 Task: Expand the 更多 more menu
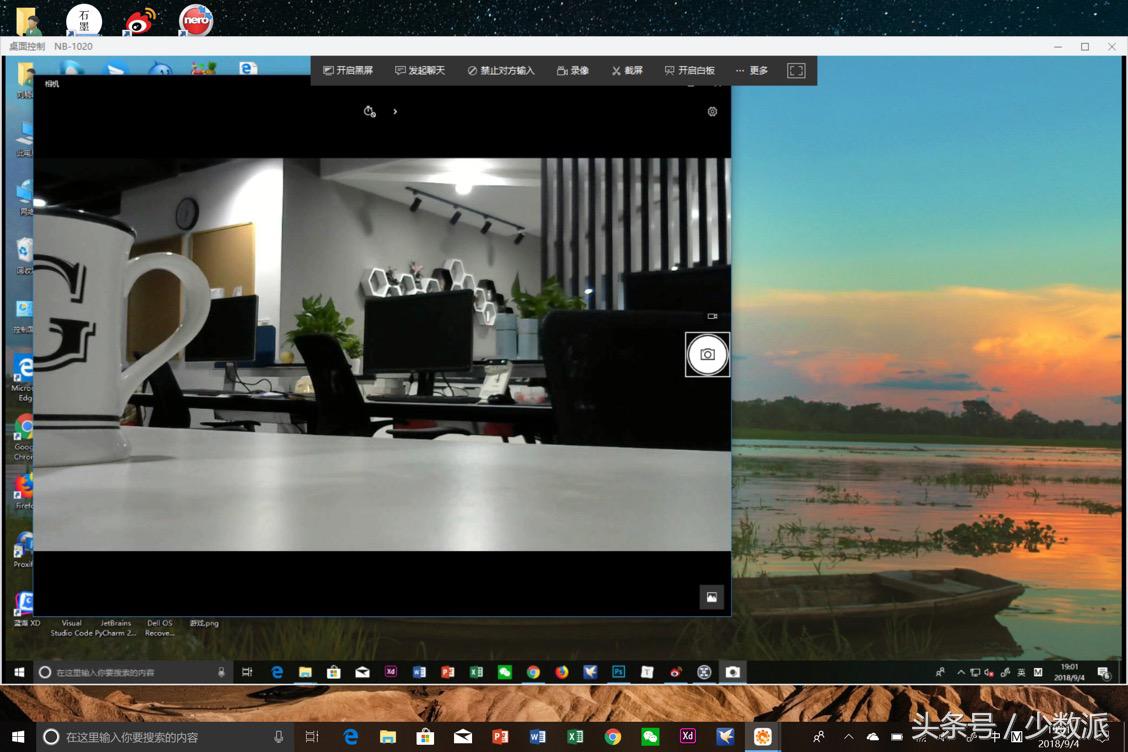pyautogui.click(x=752, y=71)
